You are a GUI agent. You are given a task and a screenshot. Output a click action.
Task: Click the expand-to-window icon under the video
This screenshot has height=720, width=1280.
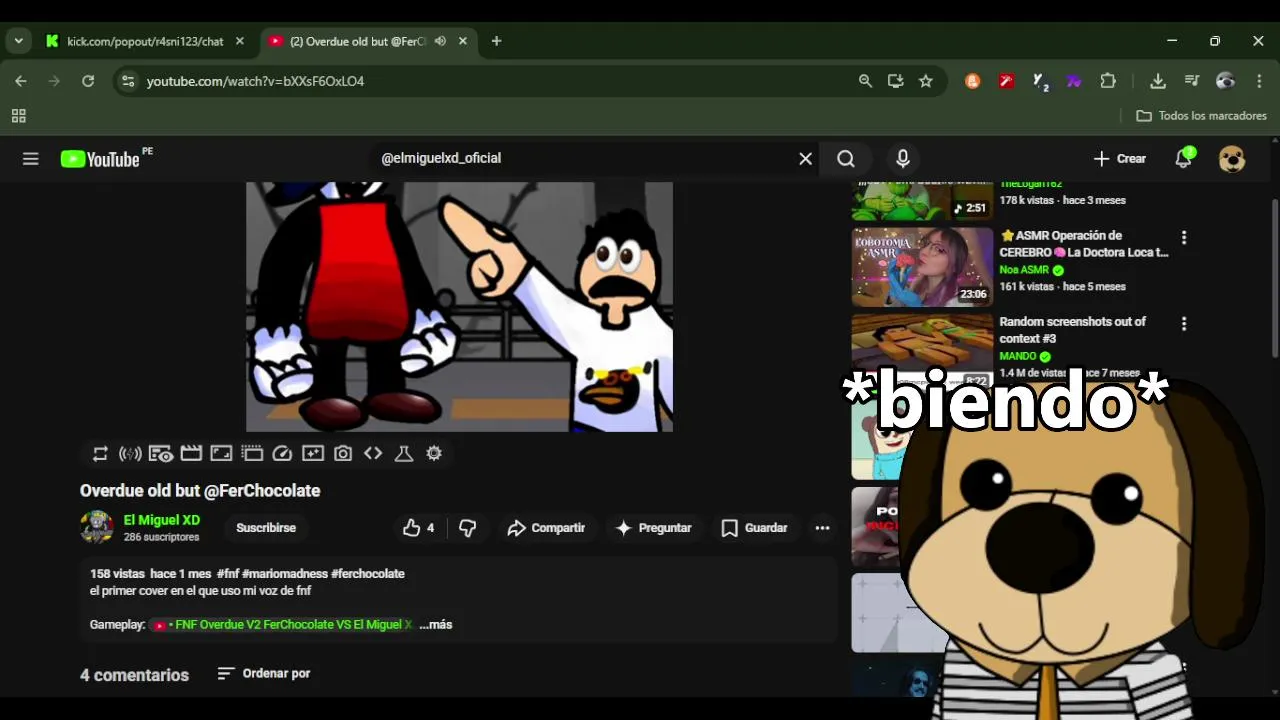[221, 453]
